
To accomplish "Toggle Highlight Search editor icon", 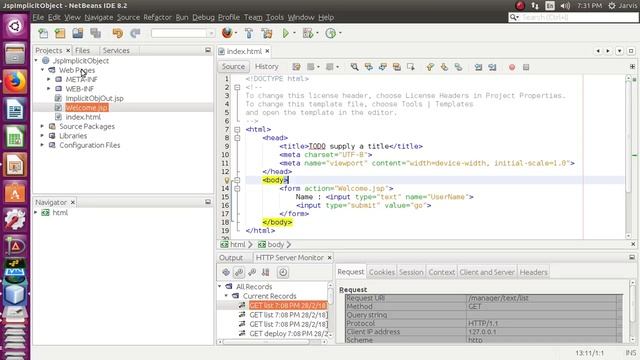I will [396, 67].
